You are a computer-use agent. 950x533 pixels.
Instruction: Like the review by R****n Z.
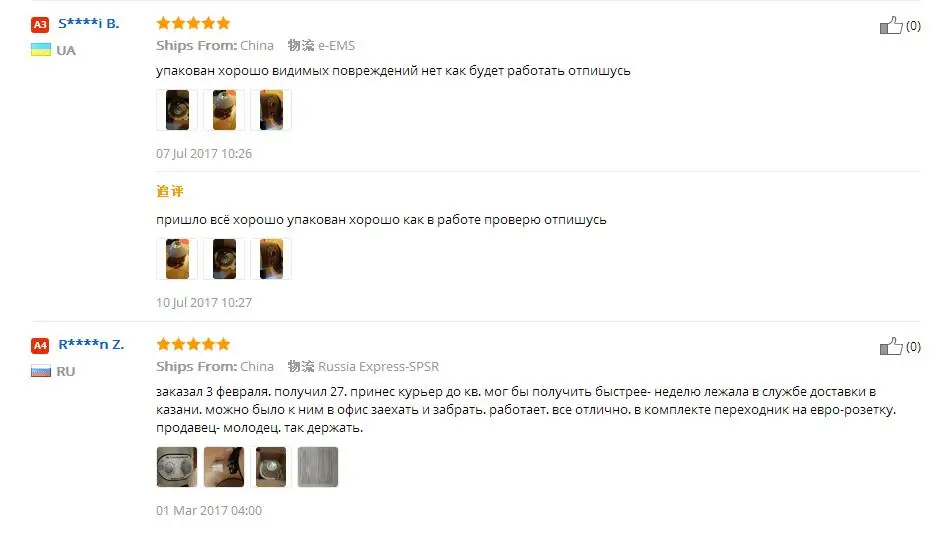(x=891, y=346)
